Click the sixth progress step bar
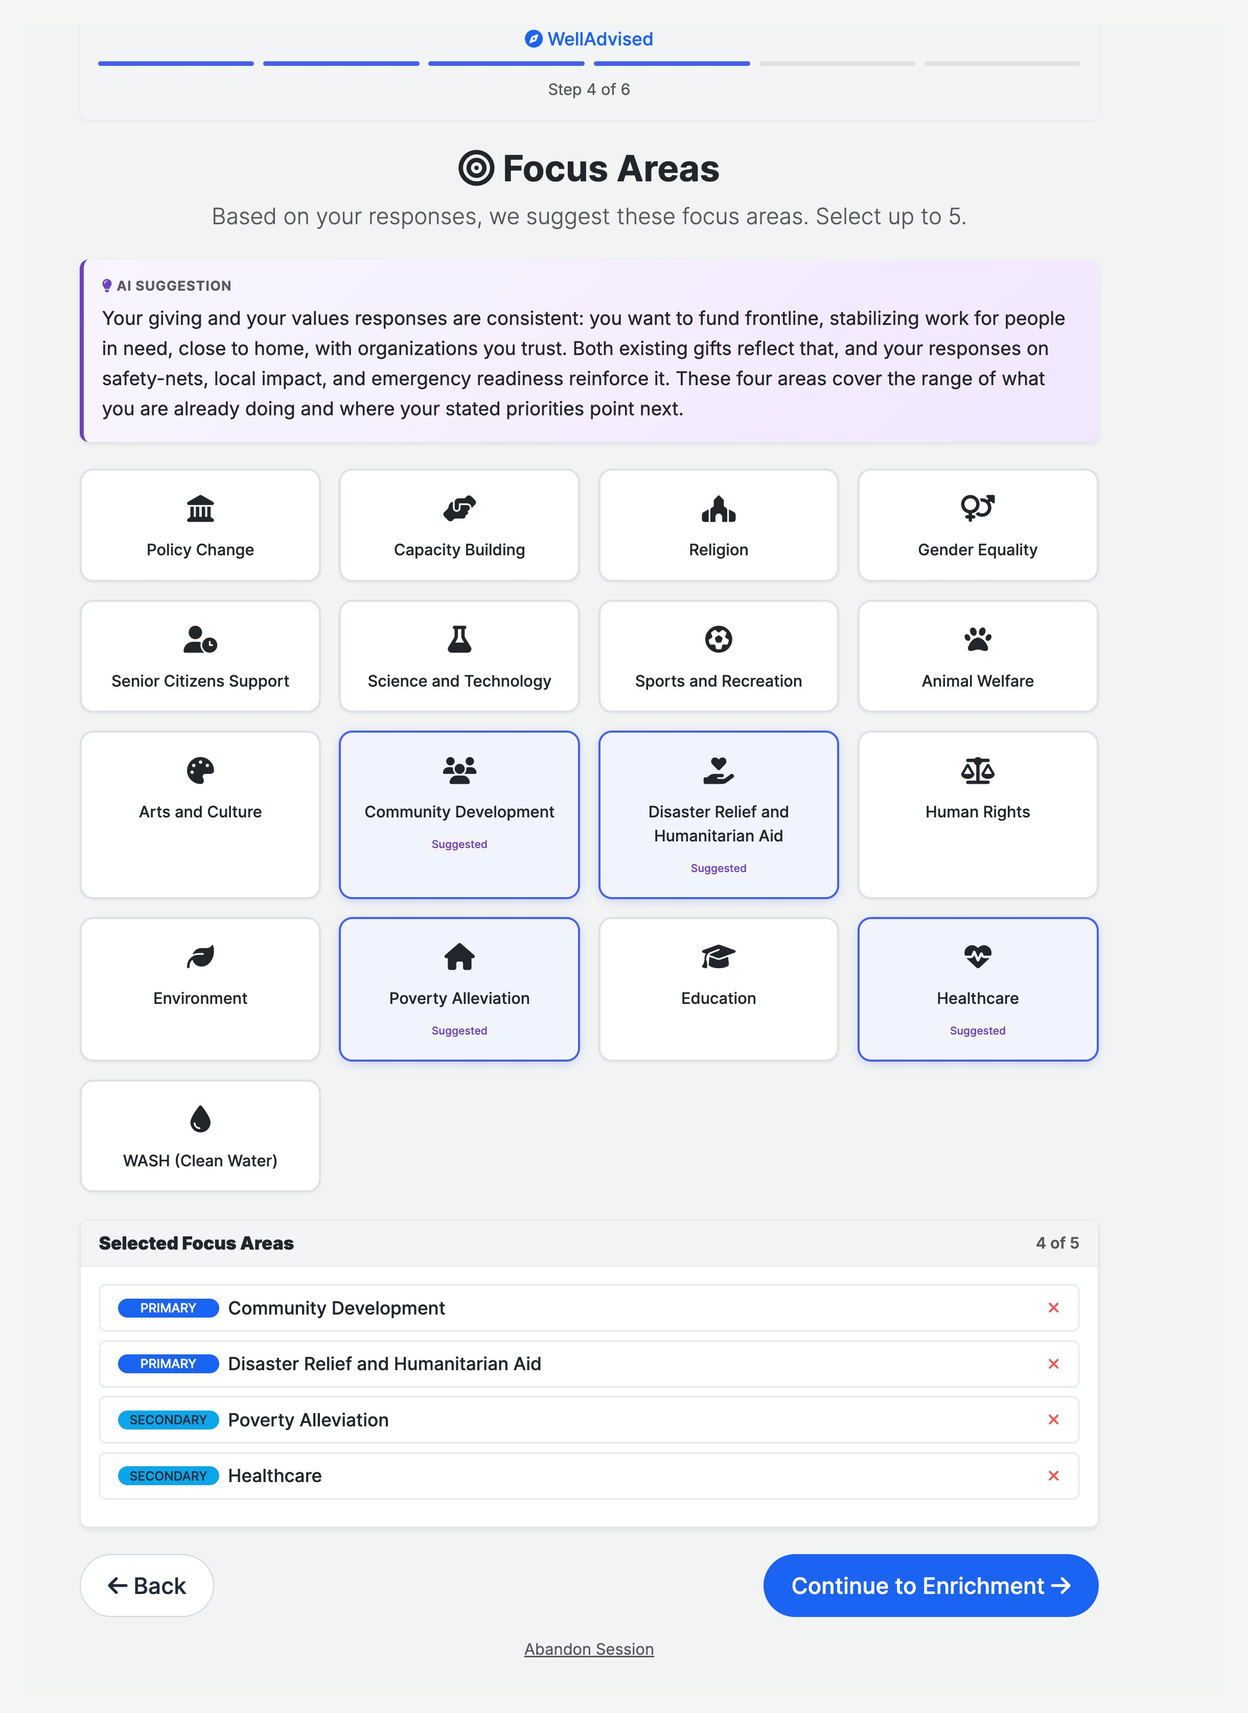The image size is (1248, 1713). coord(1002,64)
